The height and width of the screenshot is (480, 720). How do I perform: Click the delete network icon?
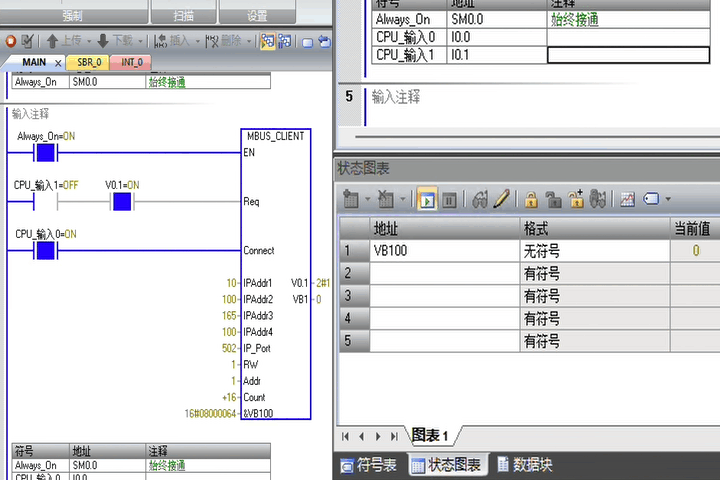coord(212,41)
